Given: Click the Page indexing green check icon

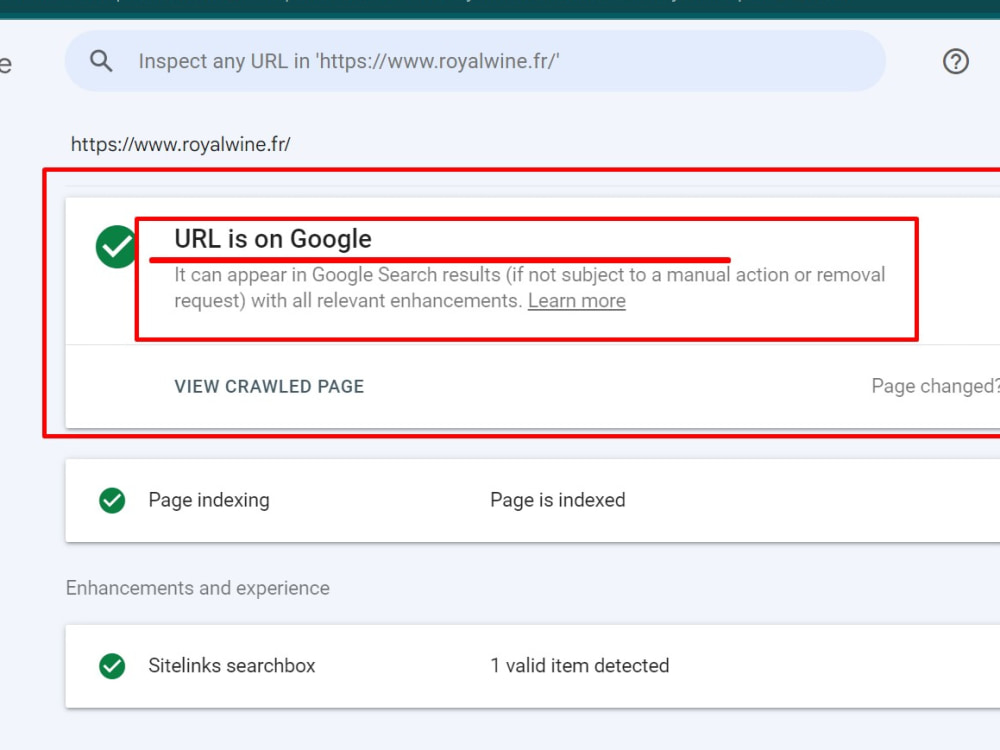Looking at the screenshot, I should click(112, 501).
